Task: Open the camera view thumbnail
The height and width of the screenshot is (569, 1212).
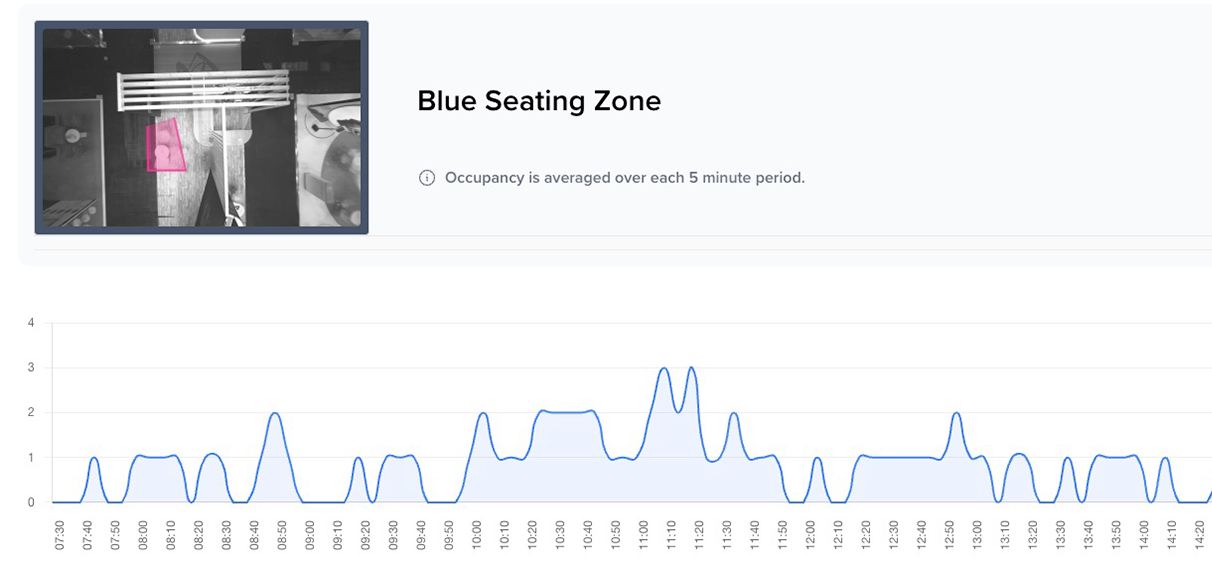Action: pyautogui.click(x=201, y=128)
